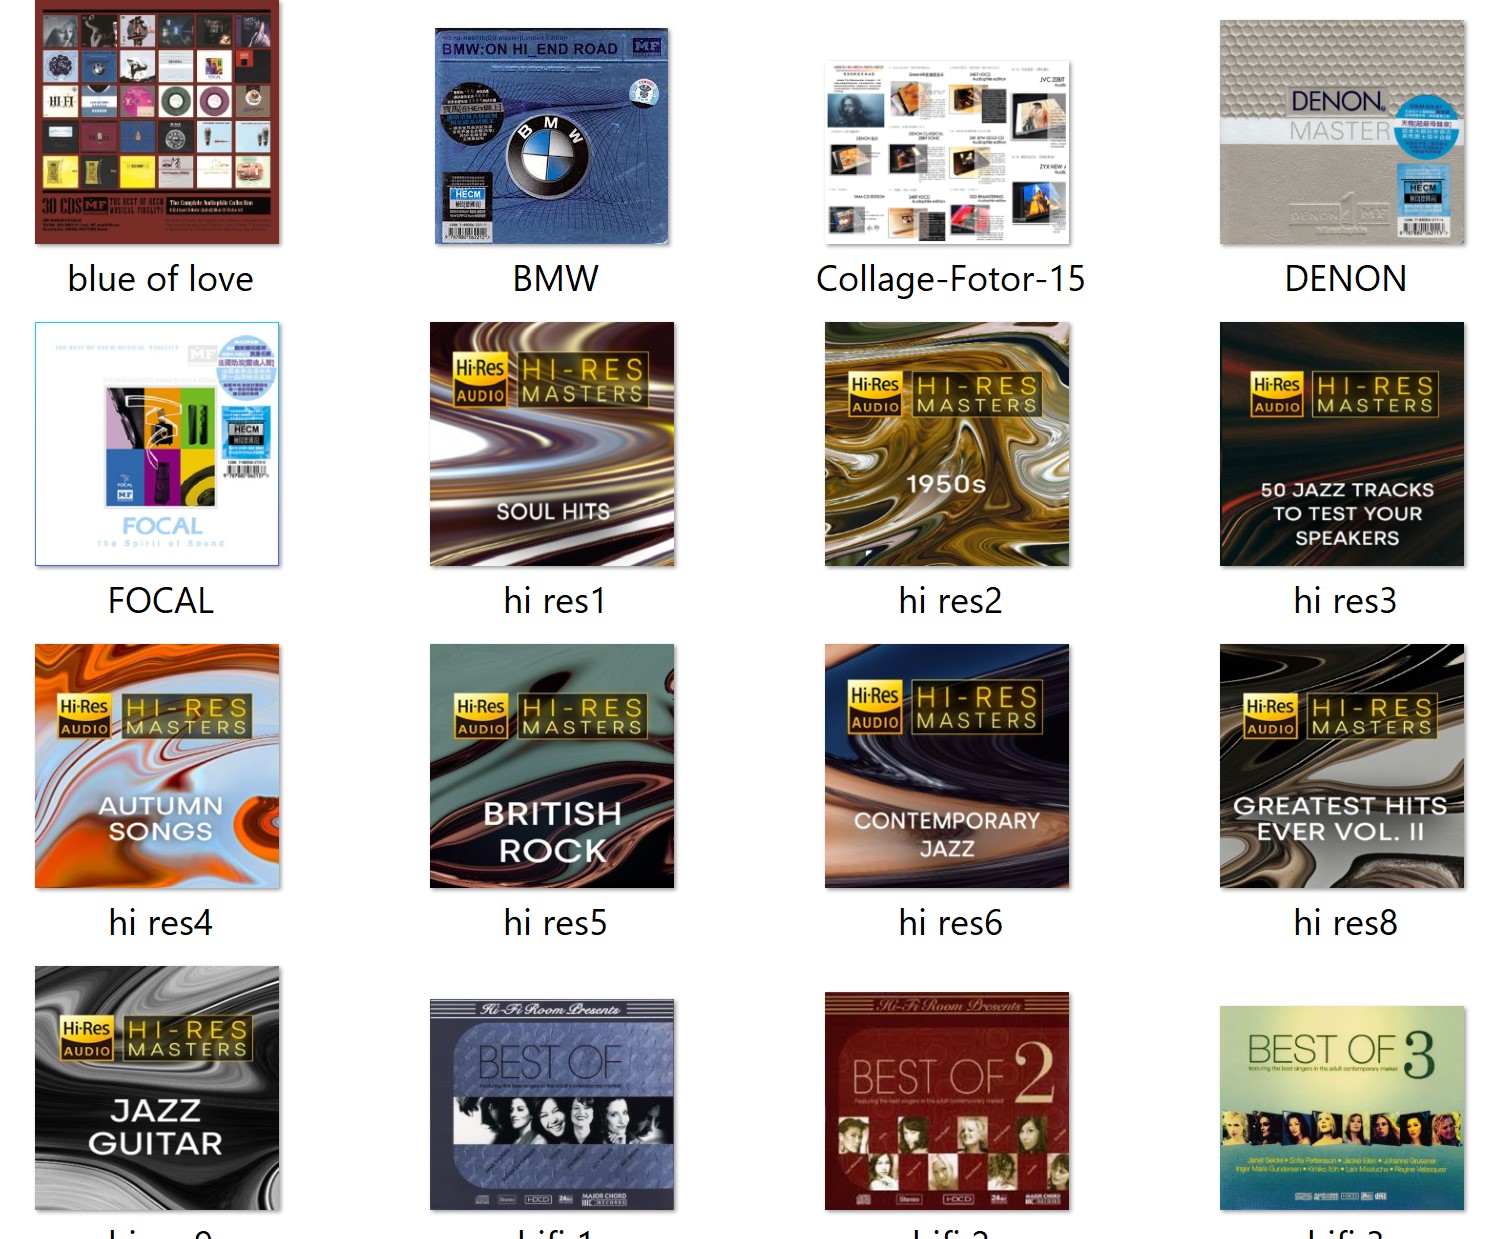Click the file name "FOCAL"
This screenshot has height=1239, width=1503.
[x=160, y=601]
